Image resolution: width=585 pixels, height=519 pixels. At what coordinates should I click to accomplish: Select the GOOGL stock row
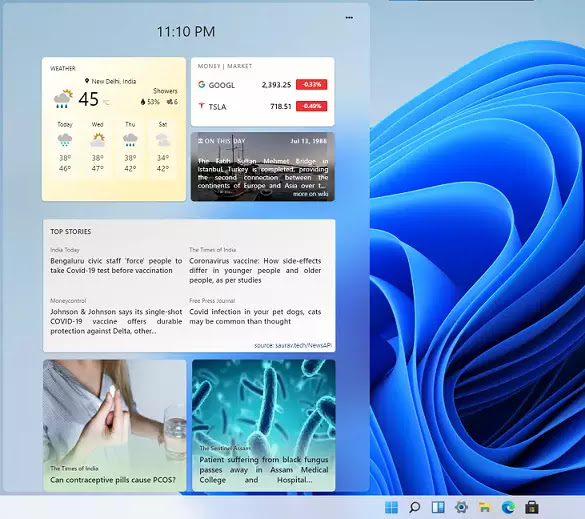pos(262,85)
